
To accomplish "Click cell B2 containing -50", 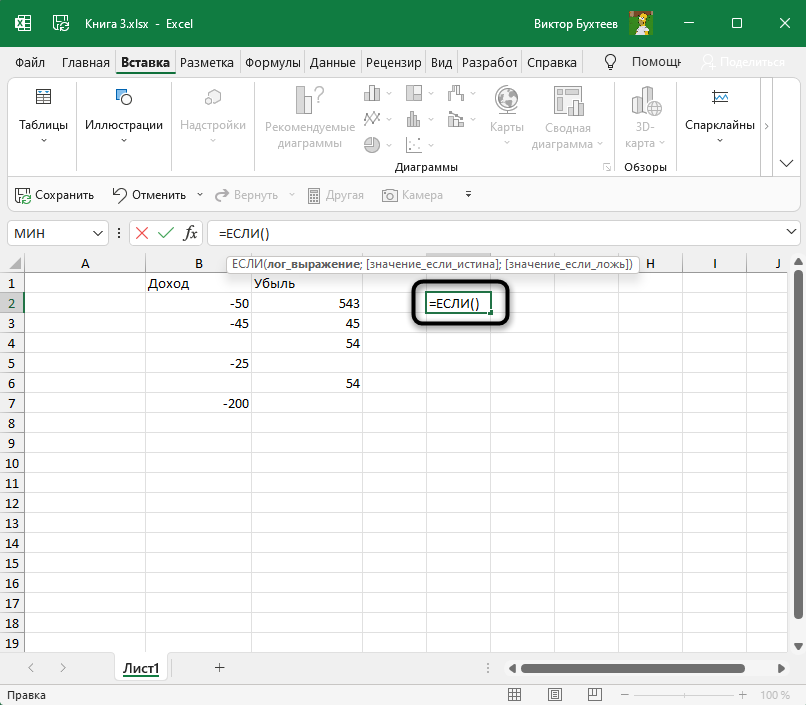I will 198,303.
